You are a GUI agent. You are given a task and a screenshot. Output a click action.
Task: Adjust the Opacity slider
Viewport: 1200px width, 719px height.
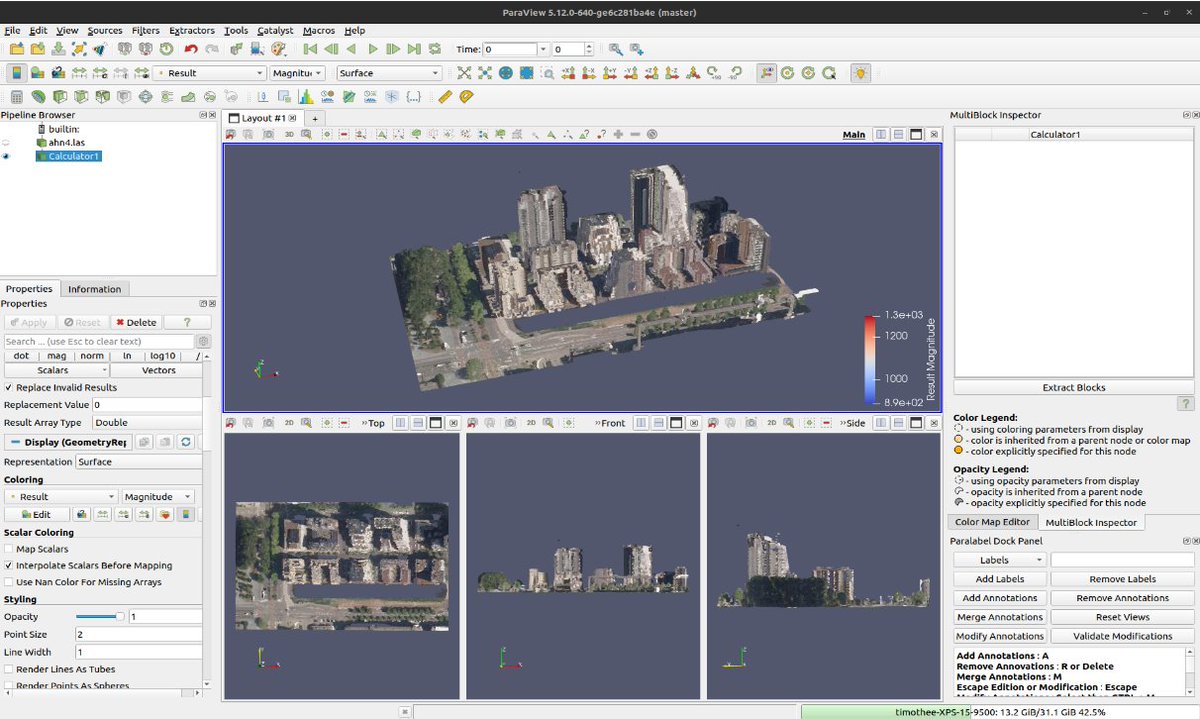tap(100, 617)
